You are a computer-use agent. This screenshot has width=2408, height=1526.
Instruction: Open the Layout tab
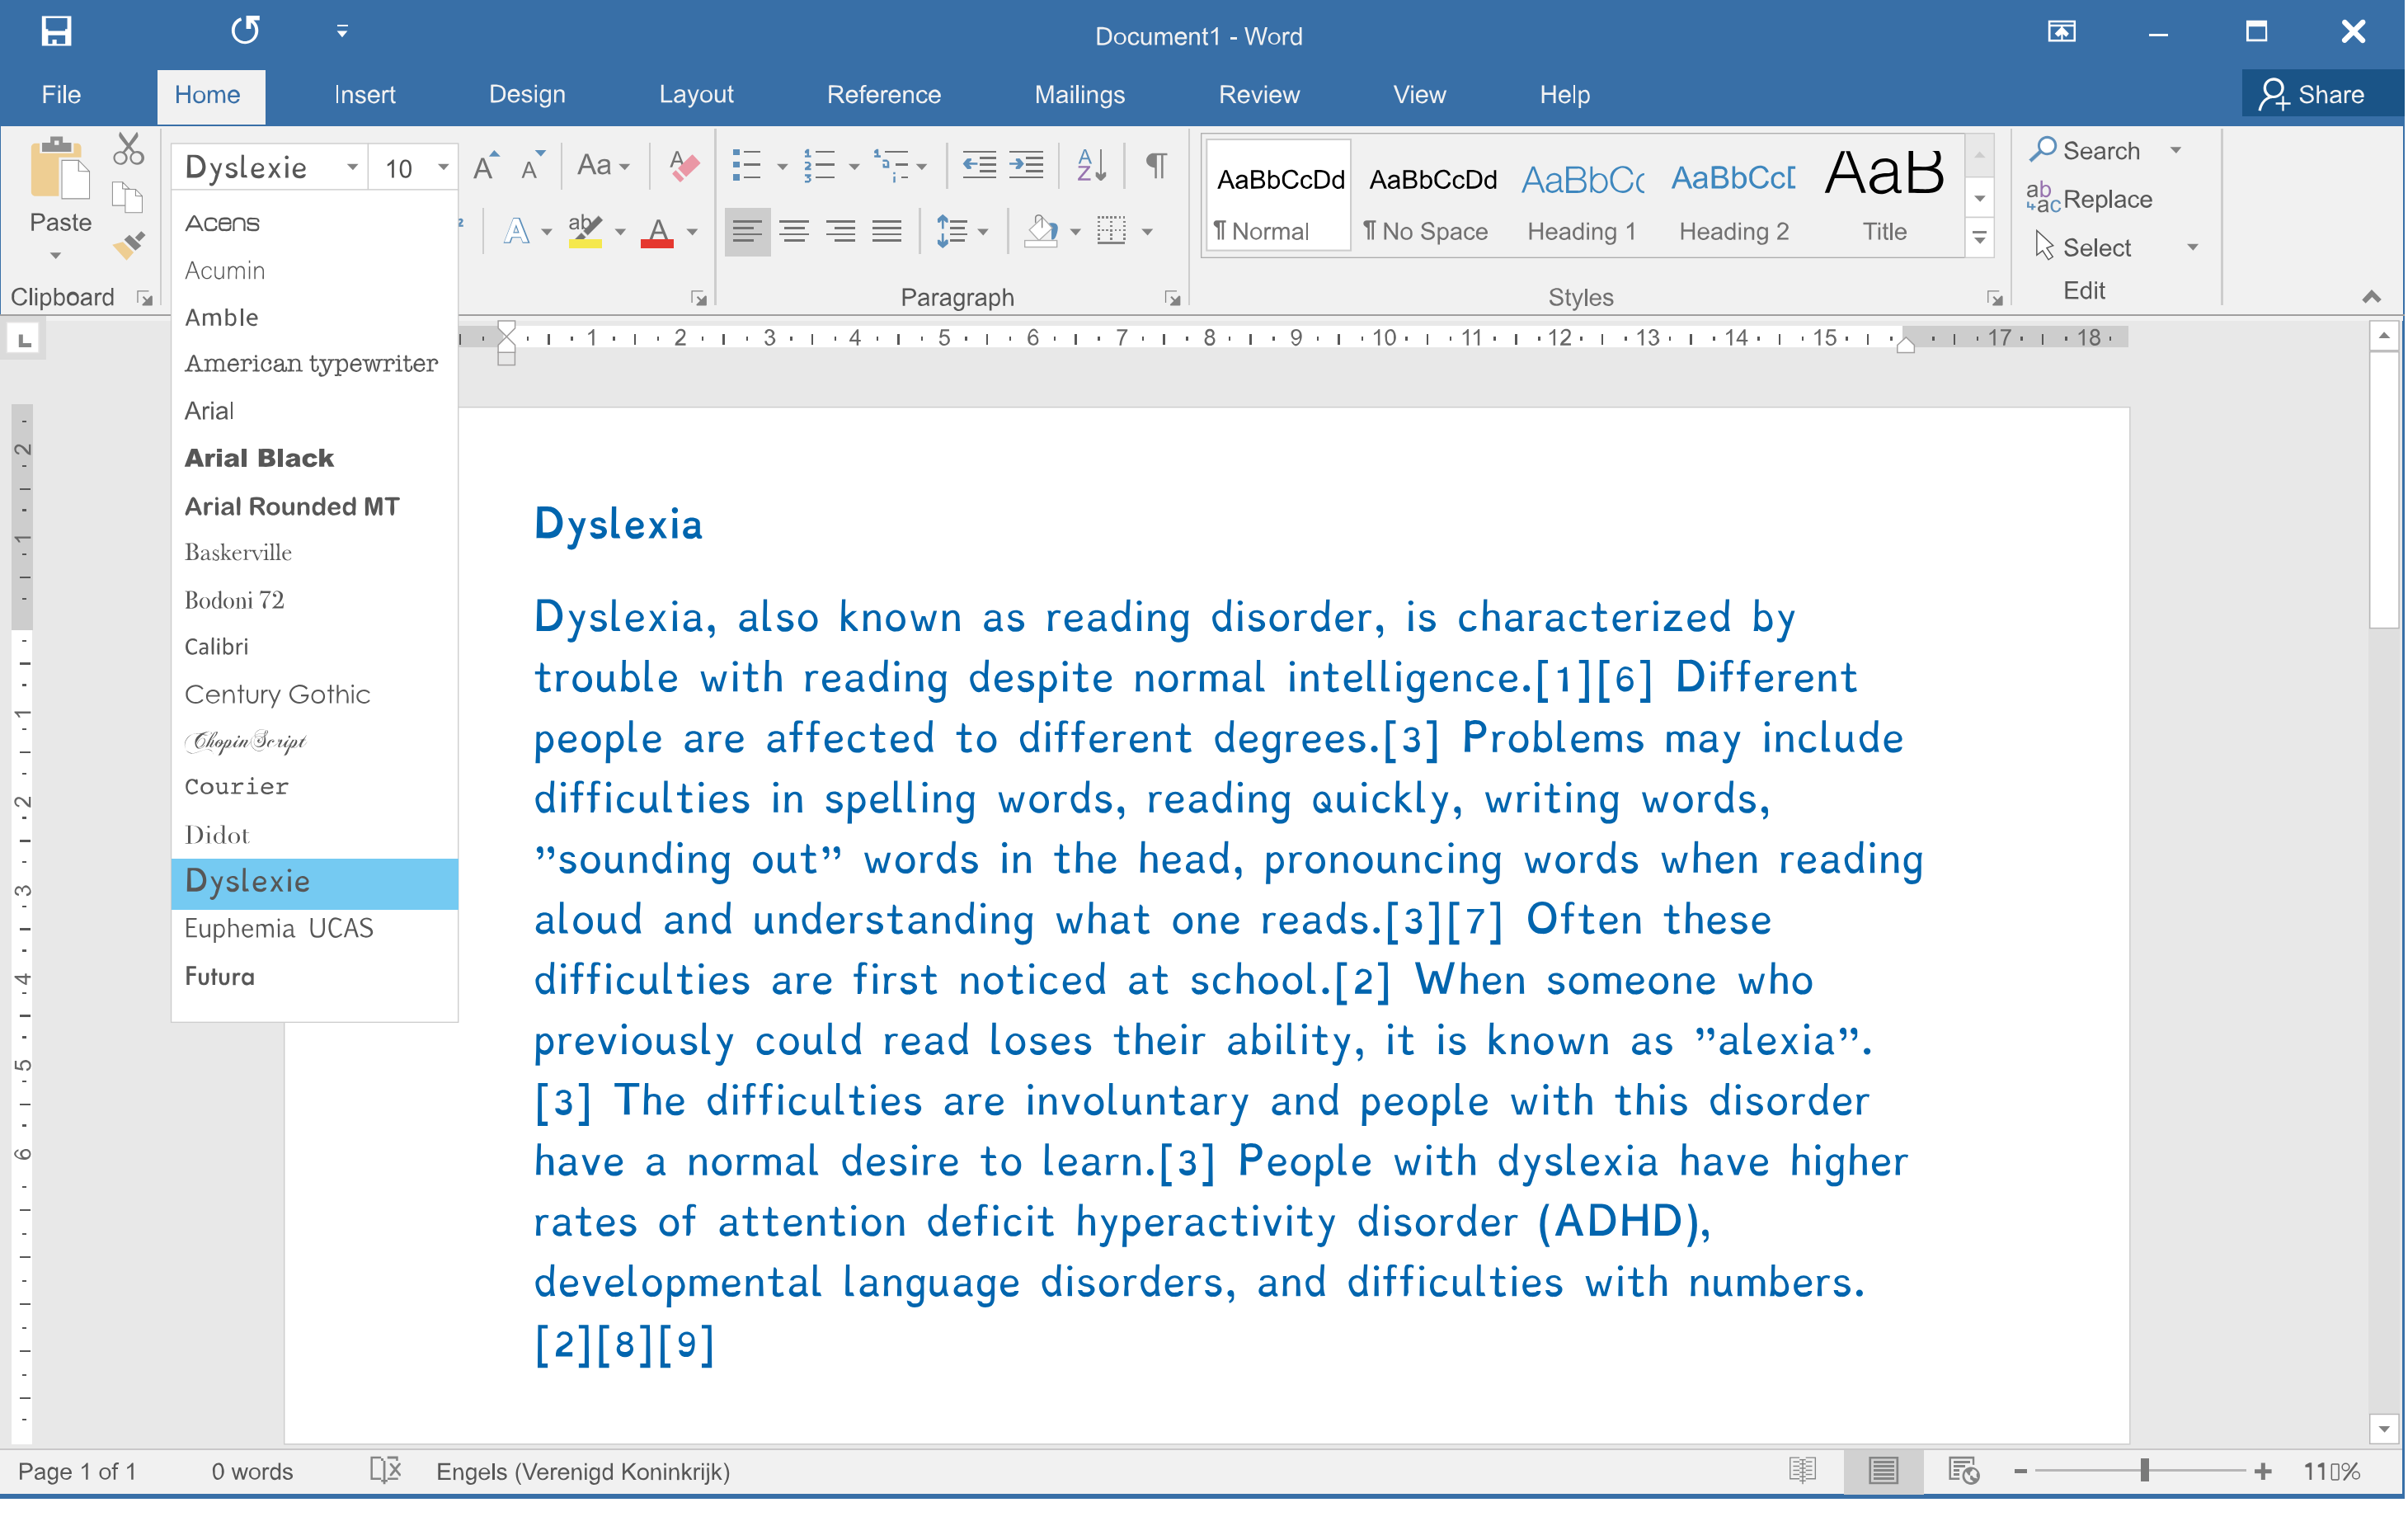click(695, 95)
